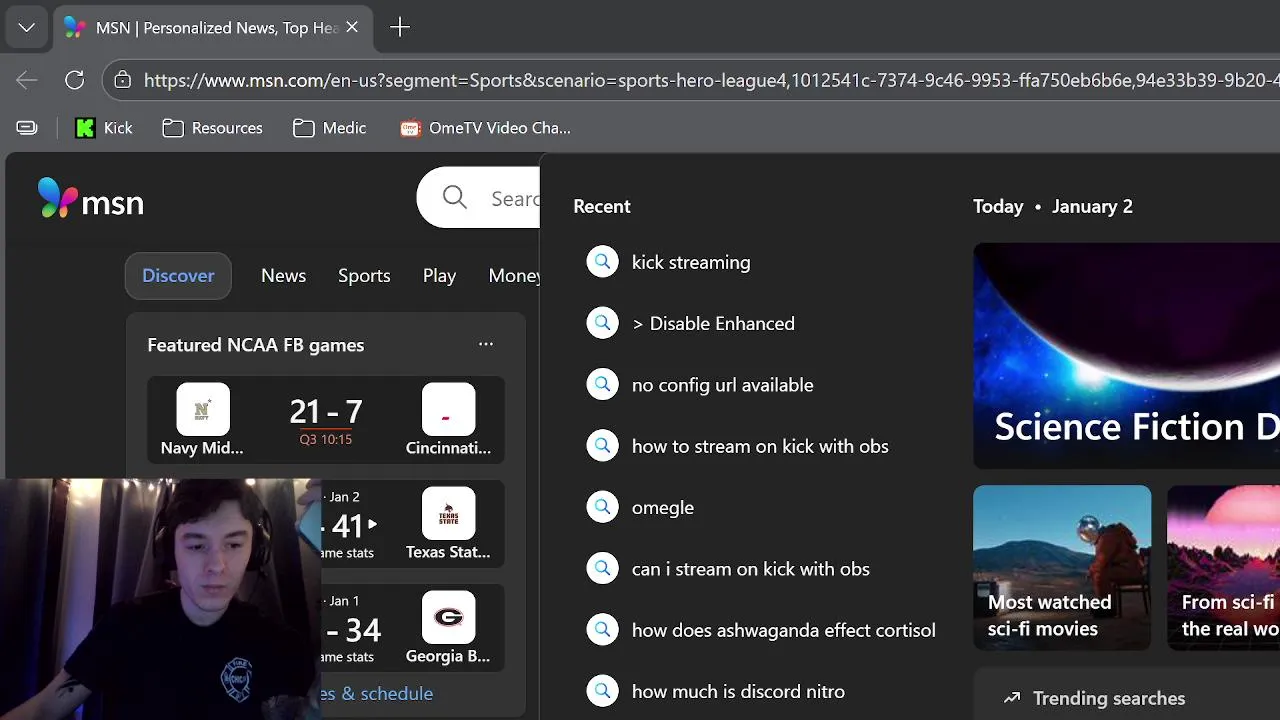Open a new browser tab
Screen dimensions: 1280x720
400,28
